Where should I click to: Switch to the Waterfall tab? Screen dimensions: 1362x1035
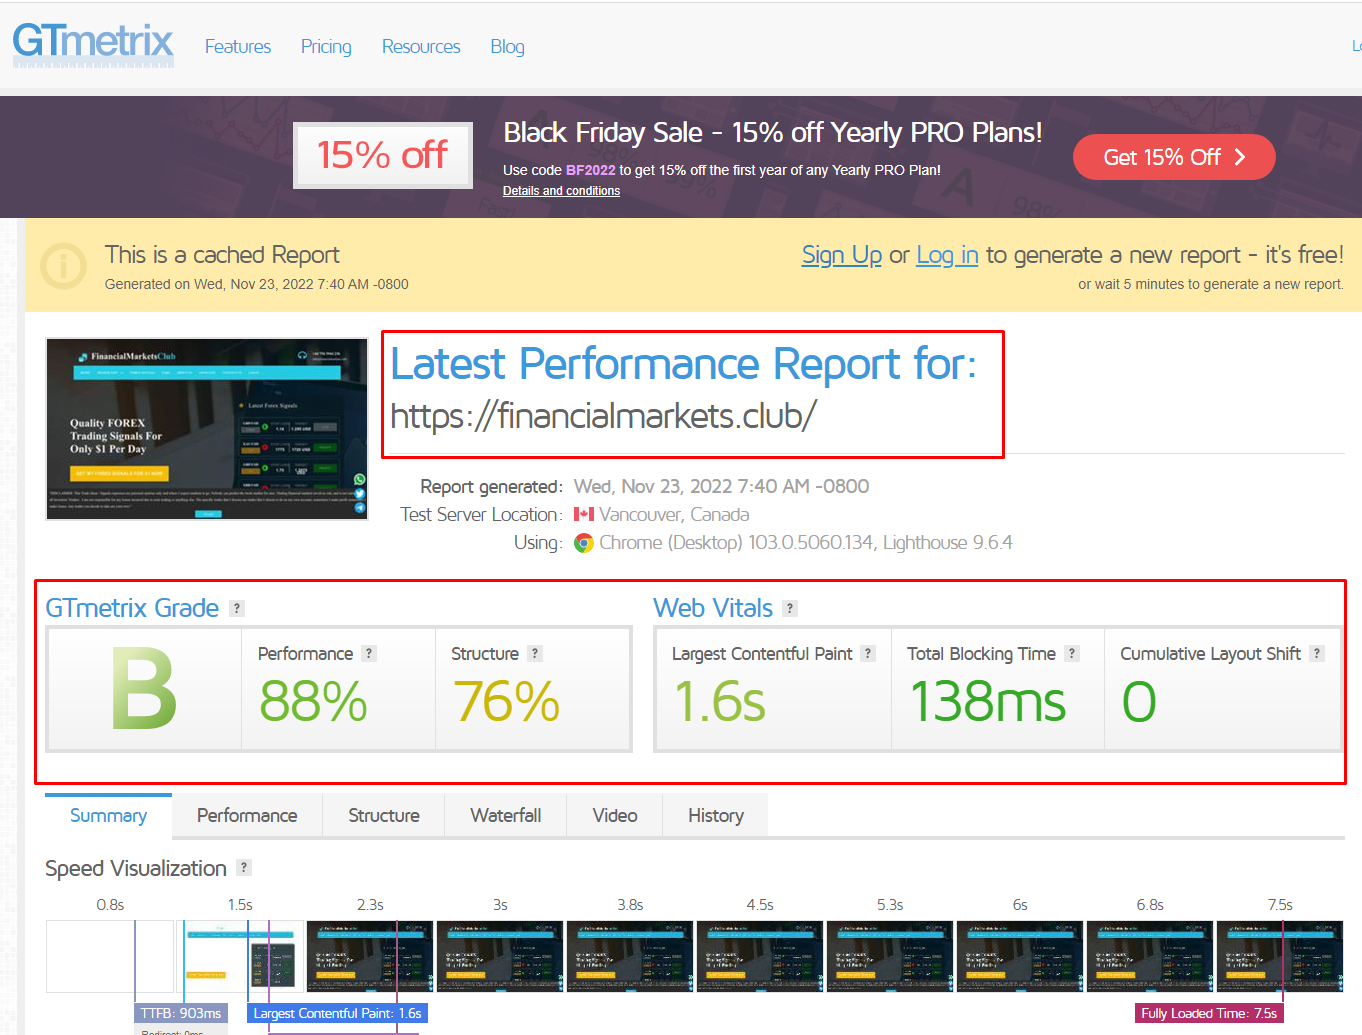[505, 816]
